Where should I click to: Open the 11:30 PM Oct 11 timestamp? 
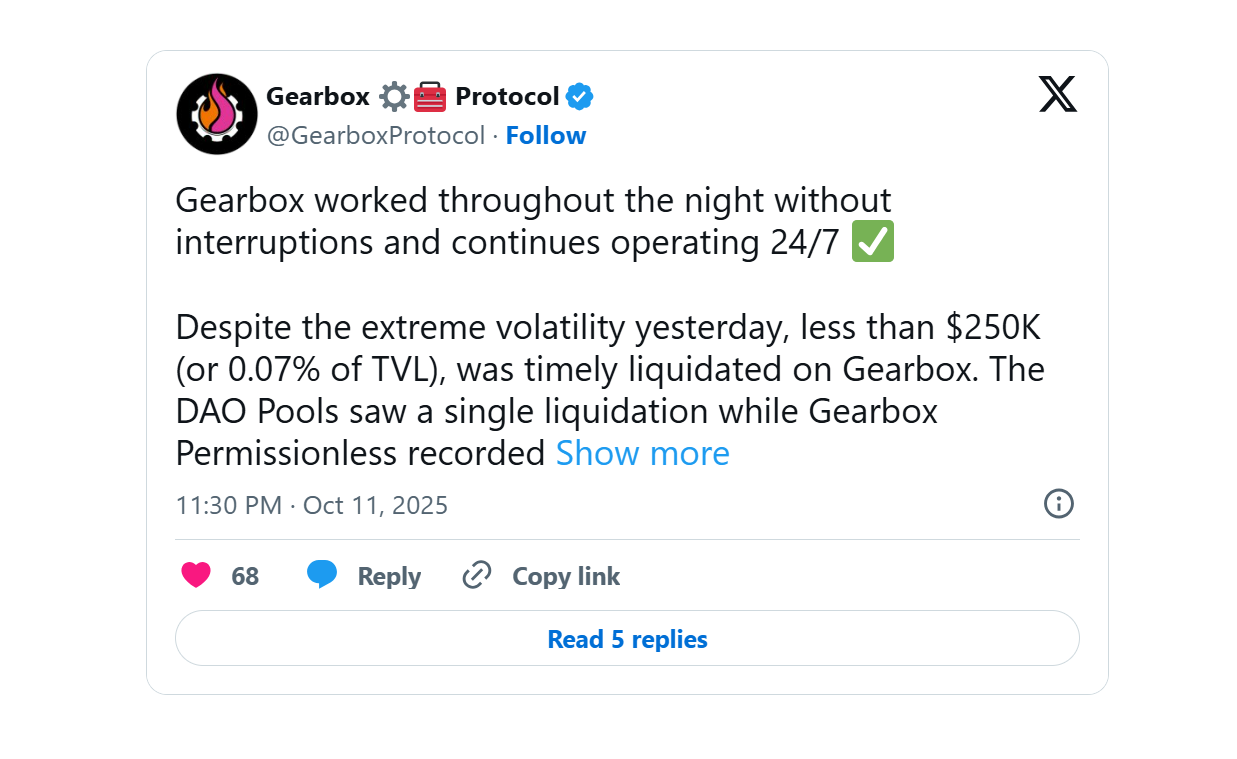click(x=311, y=505)
